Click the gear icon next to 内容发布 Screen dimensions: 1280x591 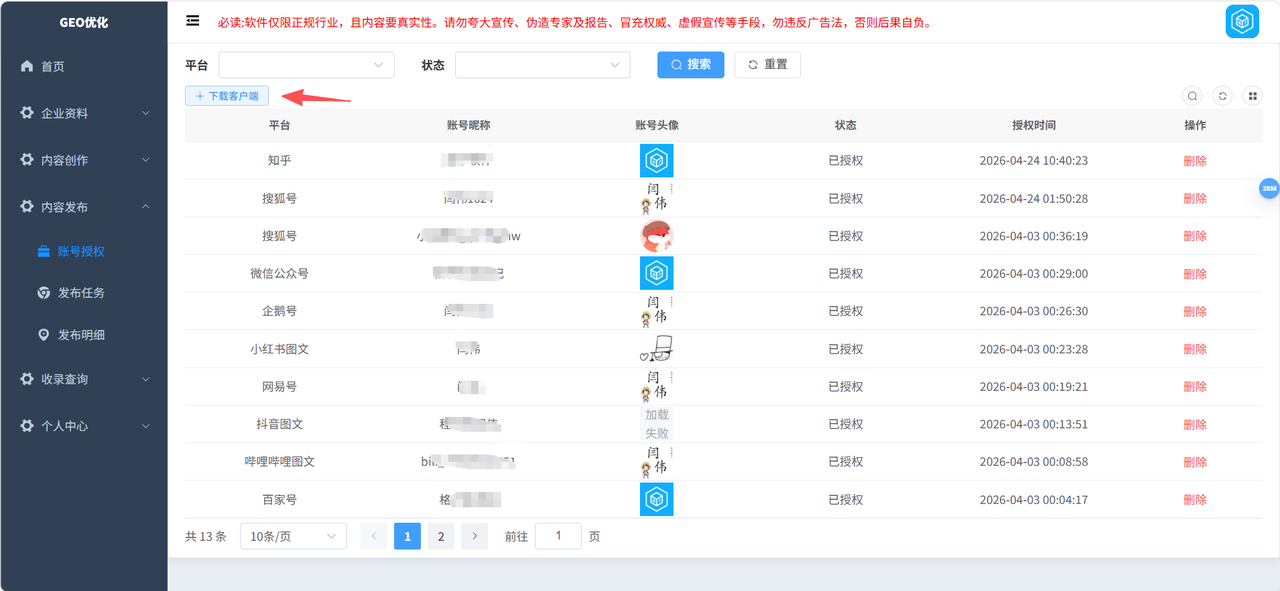tap(27, 207)
